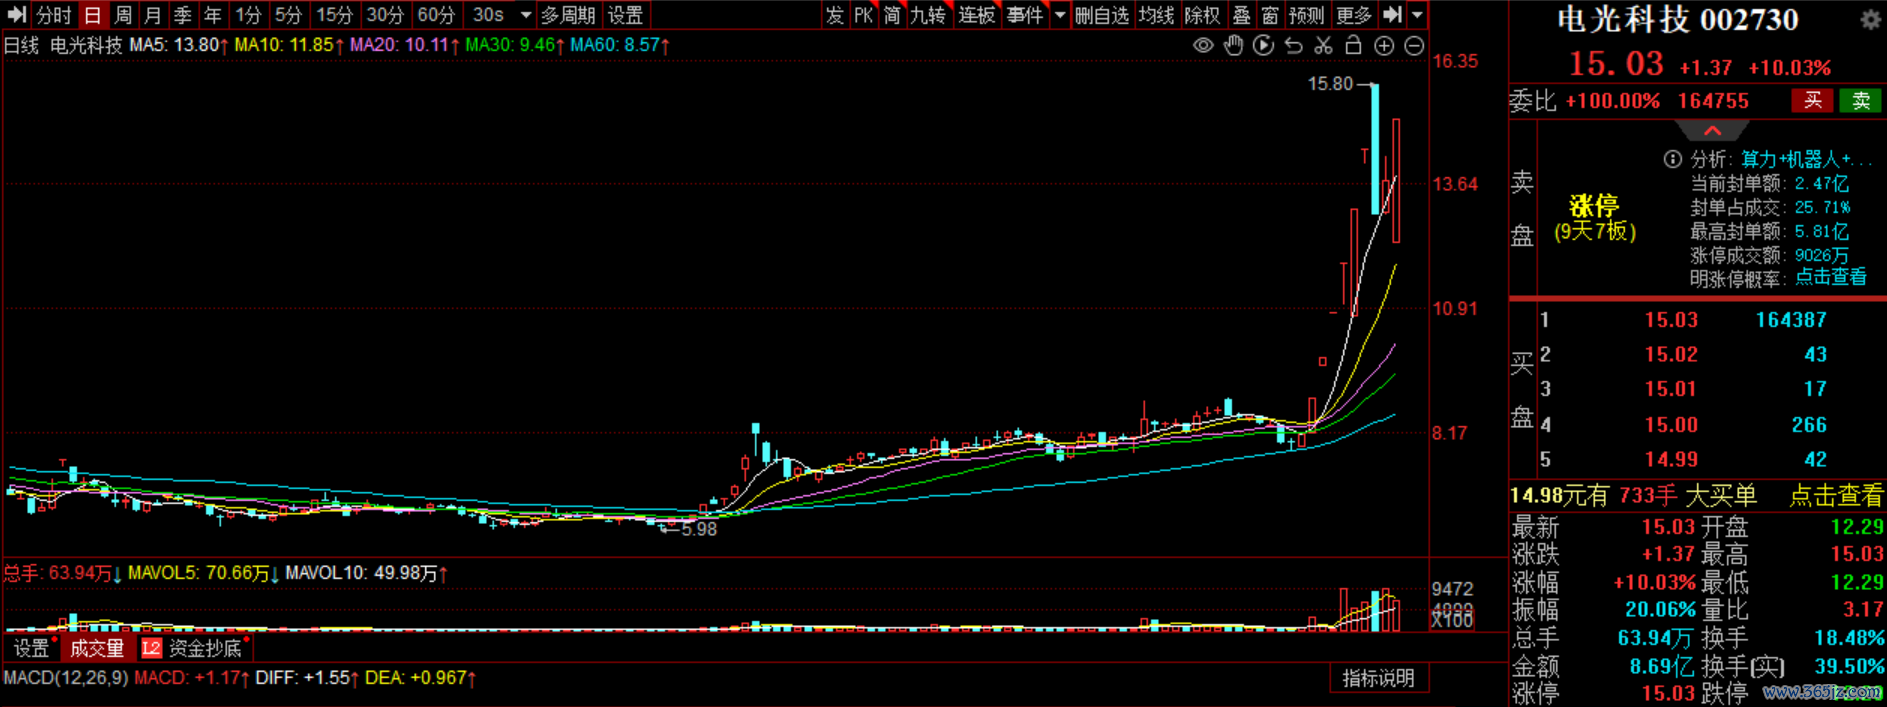
Task: Open the dropdown arrow after 30s
Action: (x=526, y=15)
